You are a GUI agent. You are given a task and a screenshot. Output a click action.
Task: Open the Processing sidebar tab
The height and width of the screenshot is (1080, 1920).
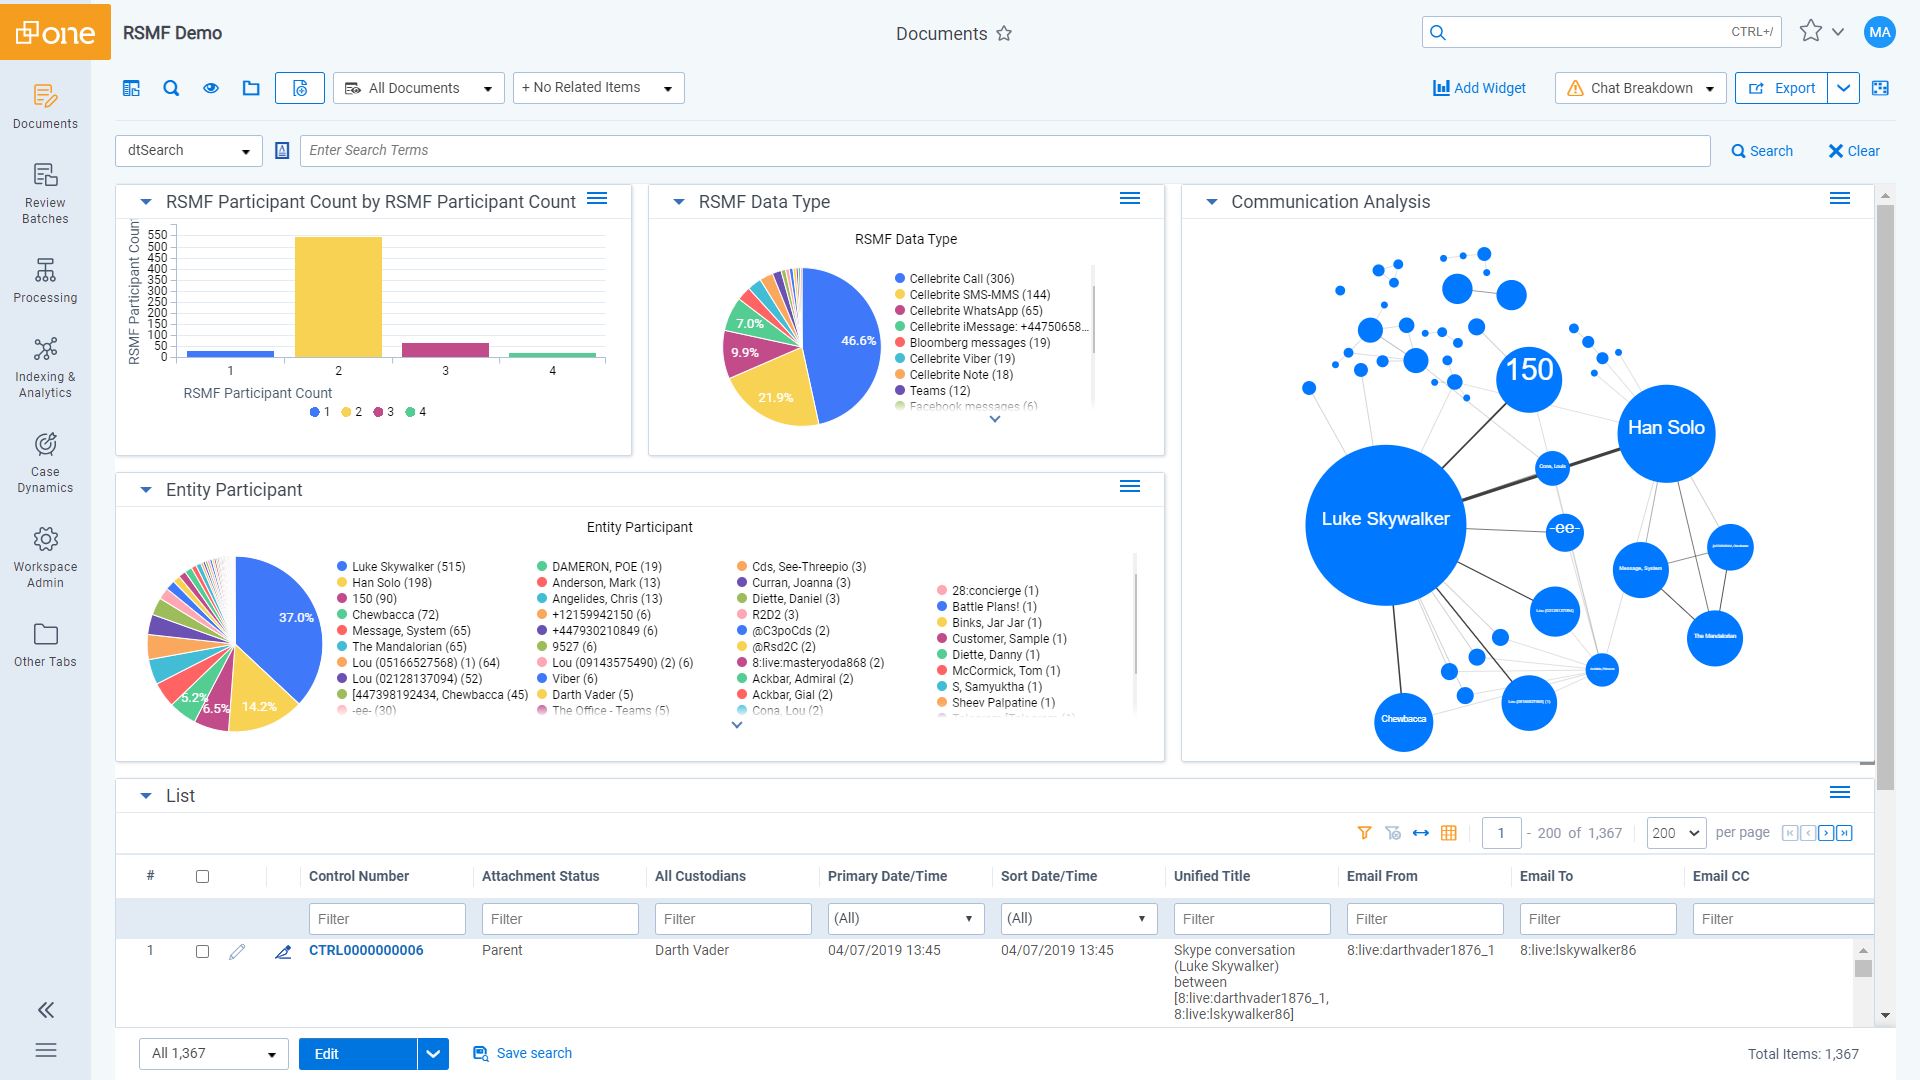click(x=45, y=280)
